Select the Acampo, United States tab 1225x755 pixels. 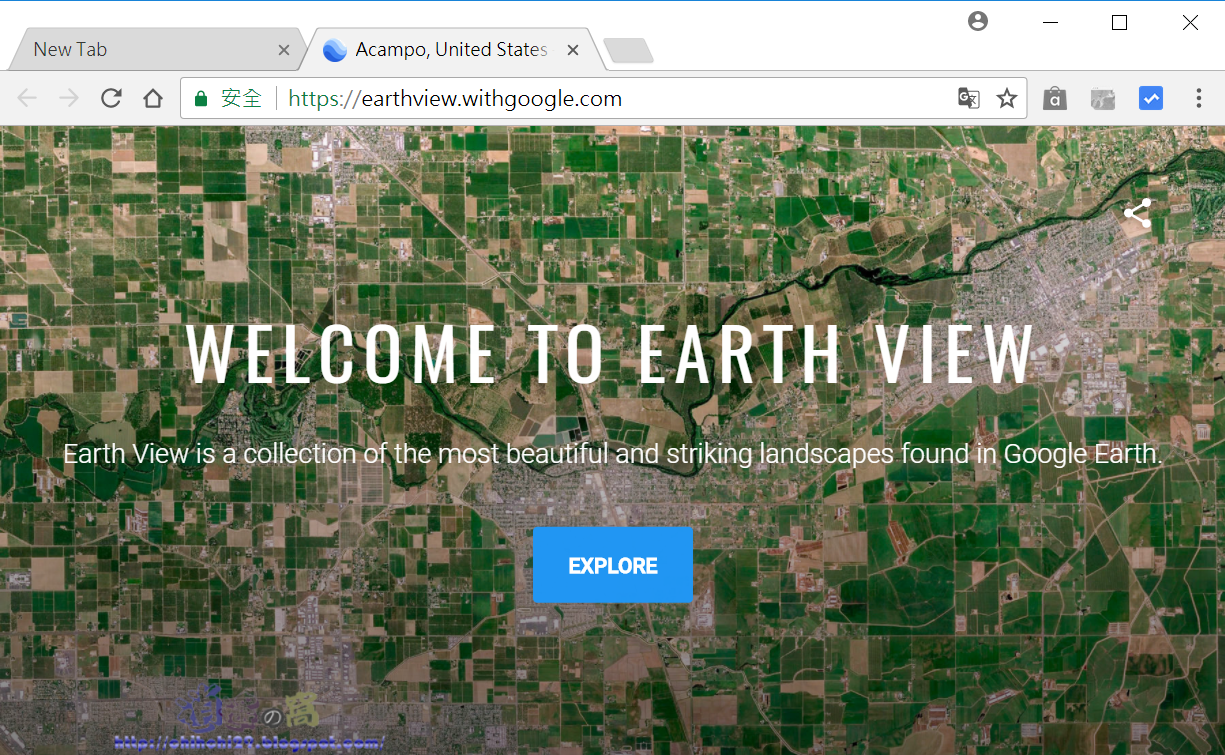coord(450,49)
